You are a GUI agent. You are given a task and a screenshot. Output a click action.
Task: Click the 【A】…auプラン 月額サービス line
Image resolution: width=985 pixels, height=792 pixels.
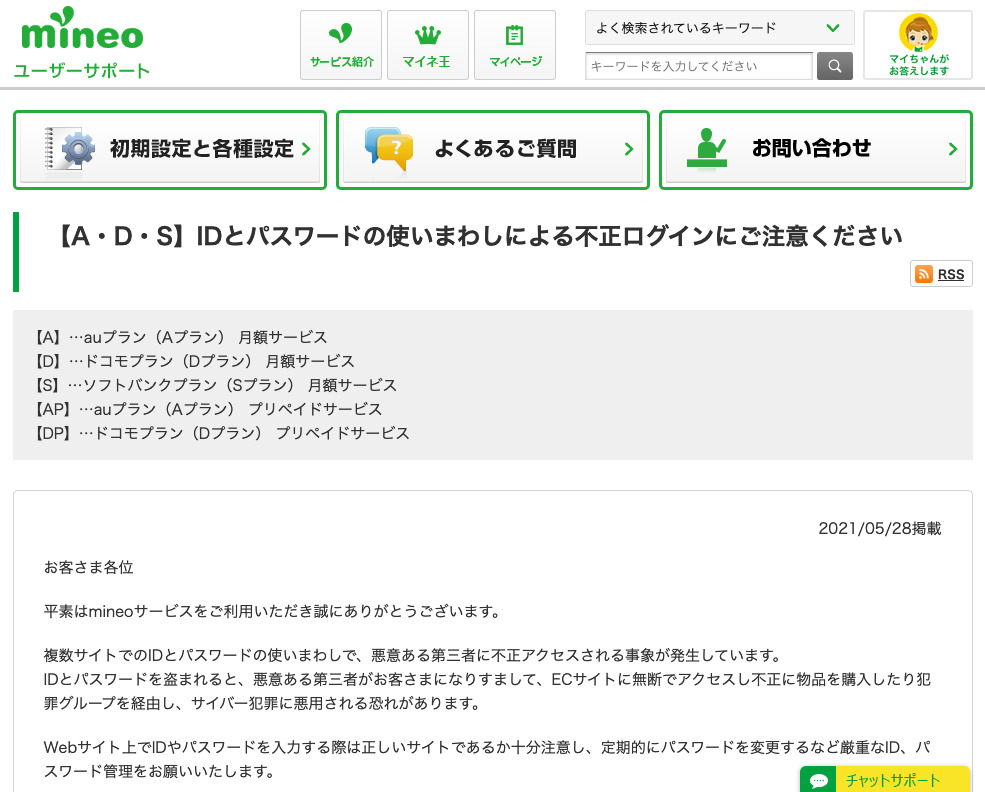tap(180, 337)
